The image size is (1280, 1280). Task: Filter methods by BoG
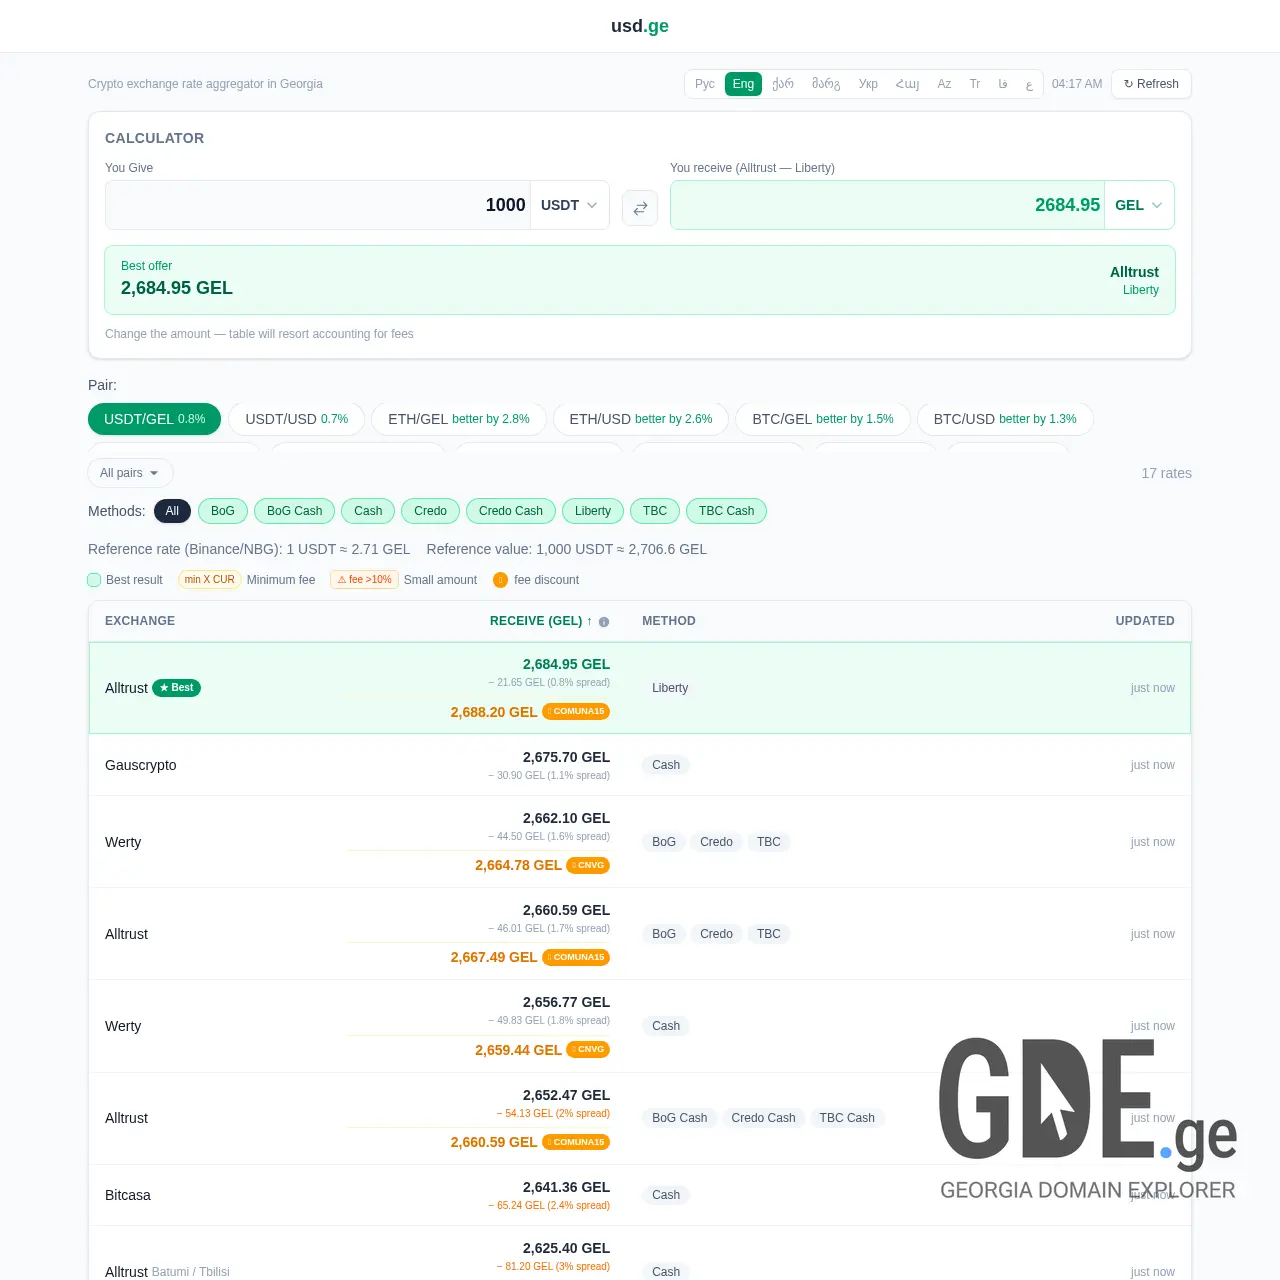(x=223, y=511)
